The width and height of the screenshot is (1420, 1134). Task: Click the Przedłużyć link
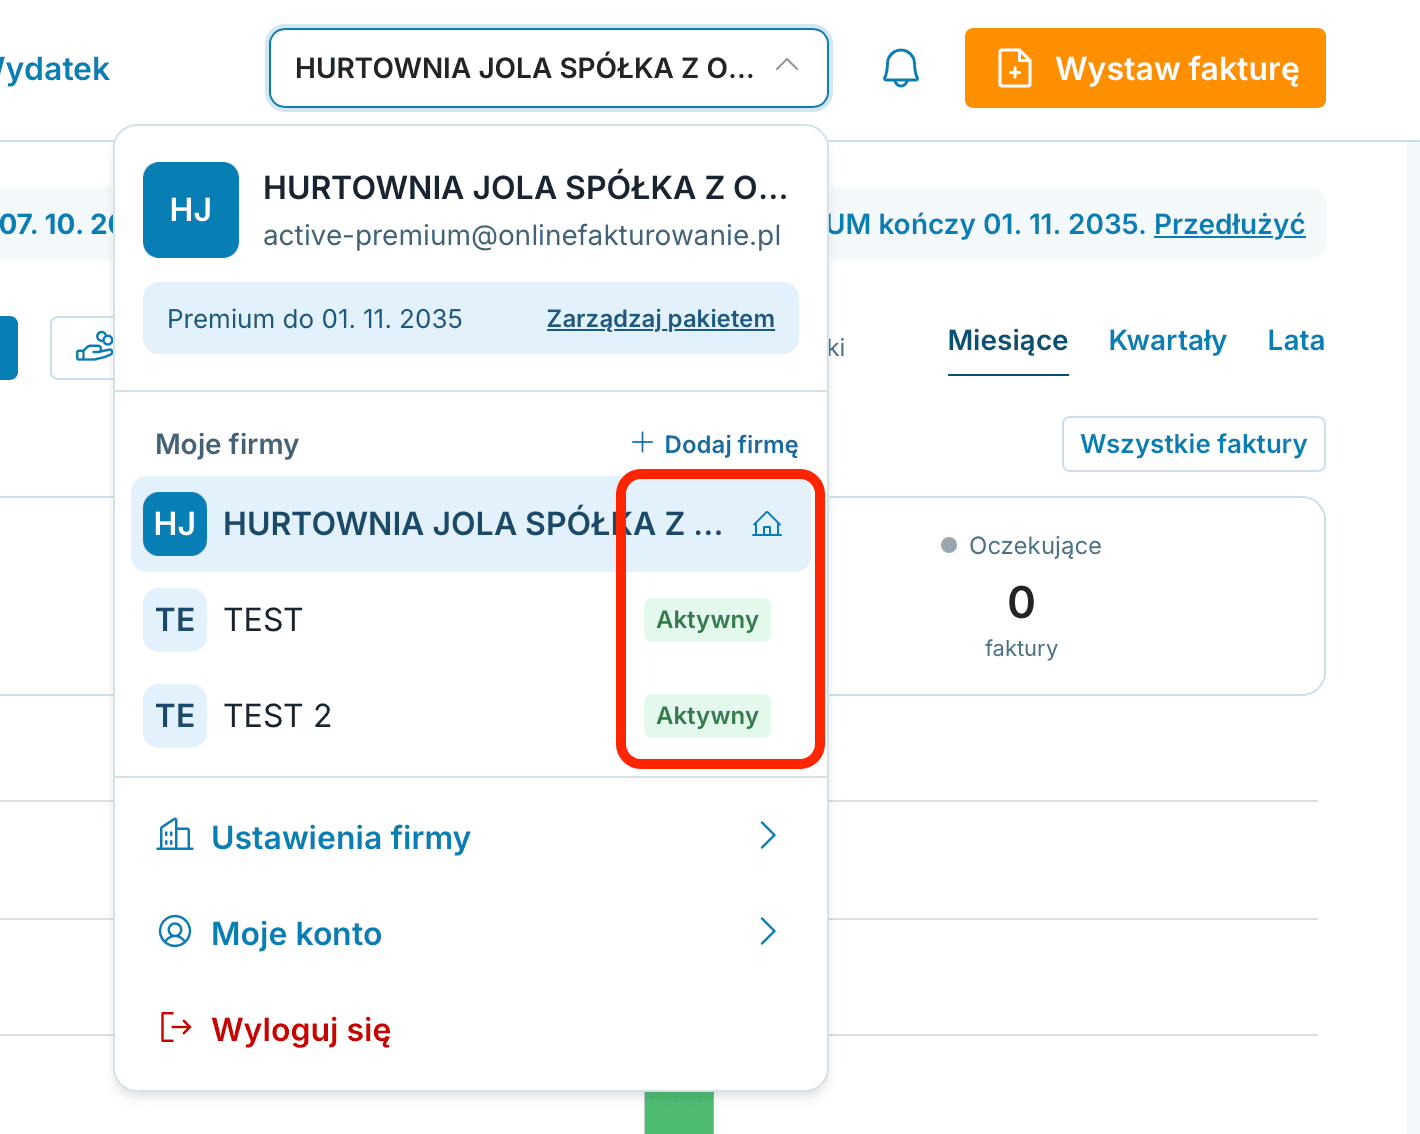[1230, 224]
